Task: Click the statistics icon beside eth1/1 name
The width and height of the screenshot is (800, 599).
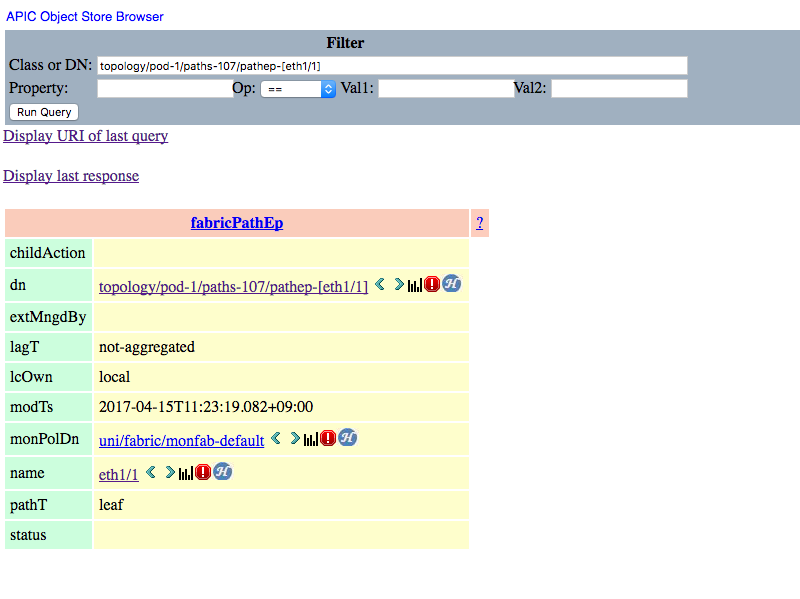Action: click(x=184, y=471)
